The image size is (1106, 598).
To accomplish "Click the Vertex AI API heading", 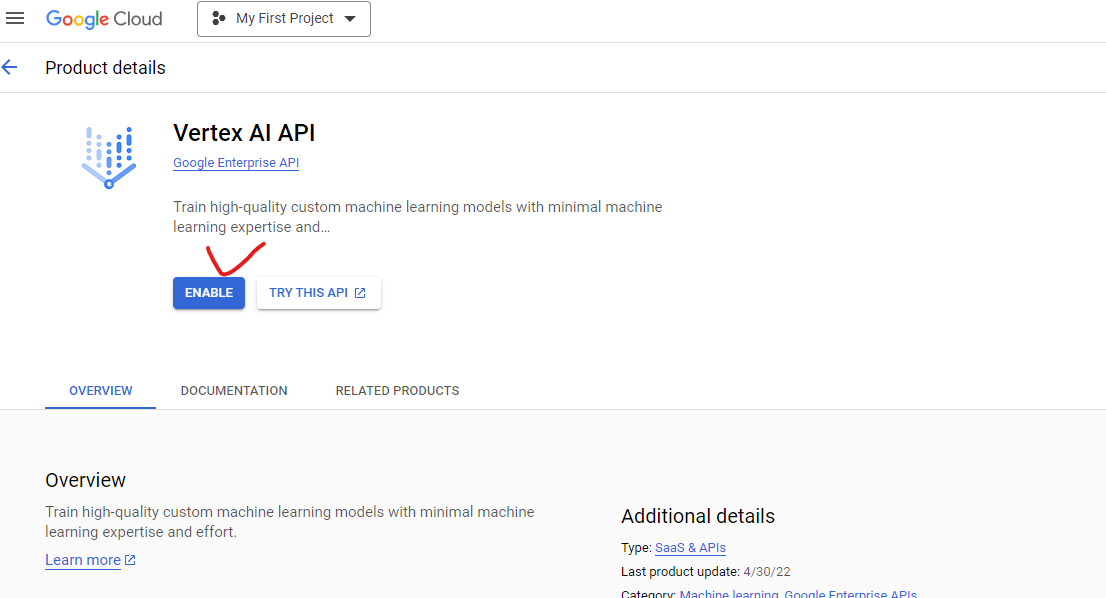I will 244,133.
